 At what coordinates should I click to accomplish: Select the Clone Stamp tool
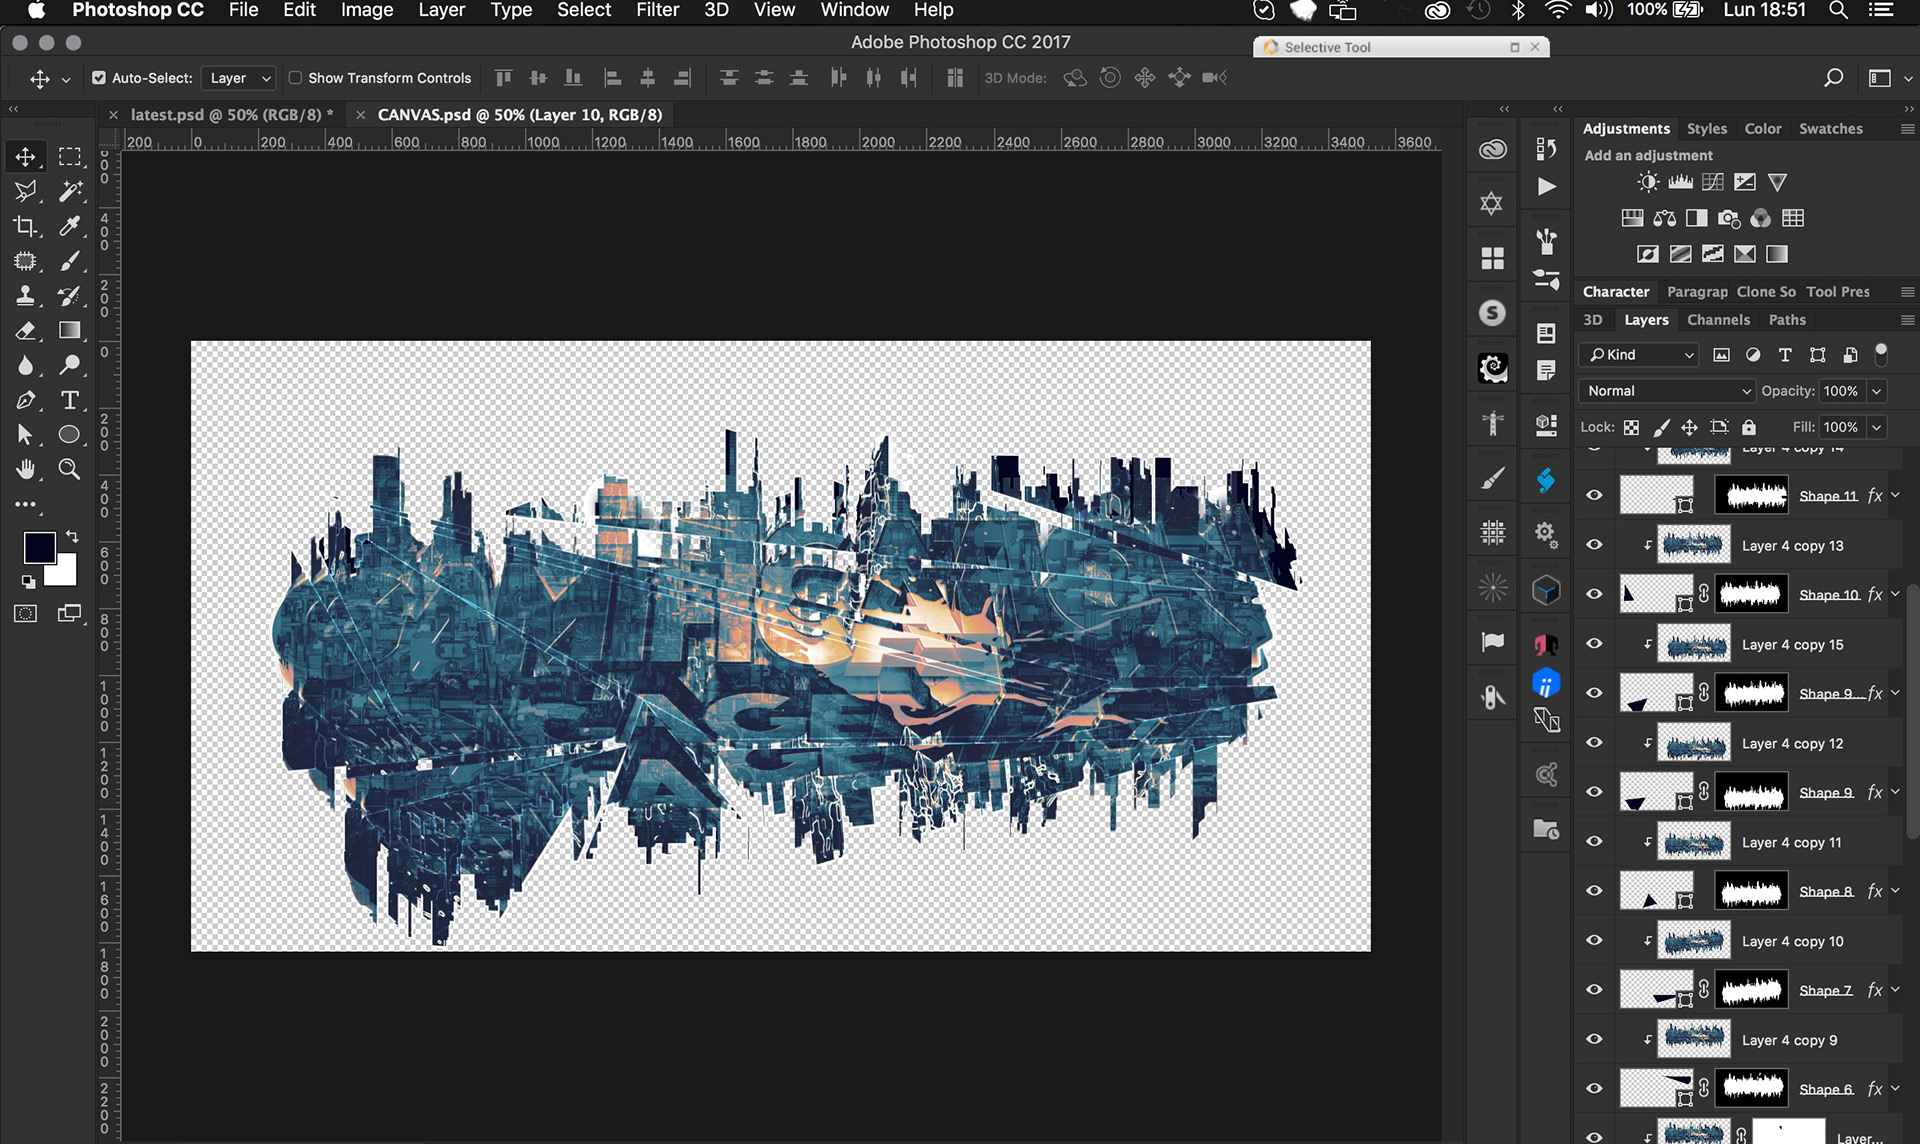(x=25, y=296)
